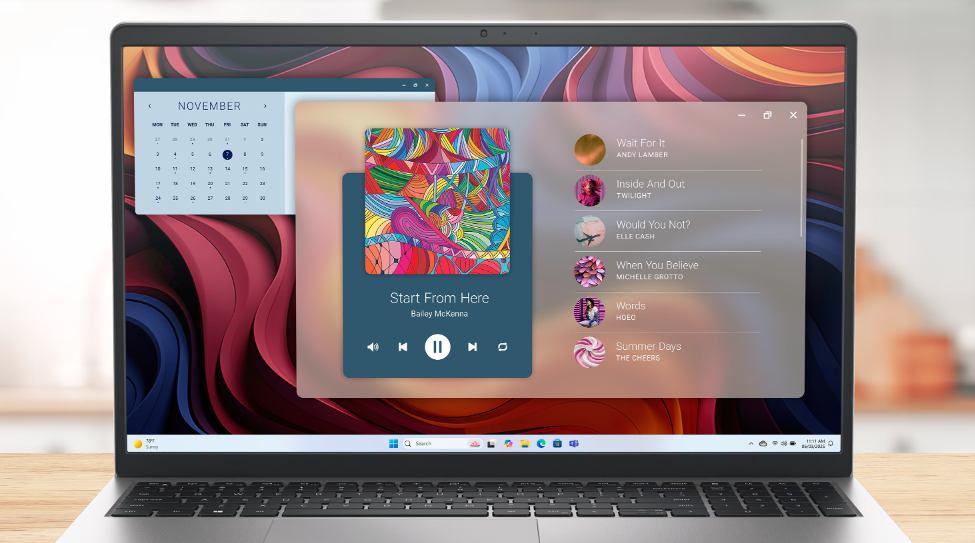Expand the hidden system tray icons
Screen dimensions: 975x543
coord(750,443)
